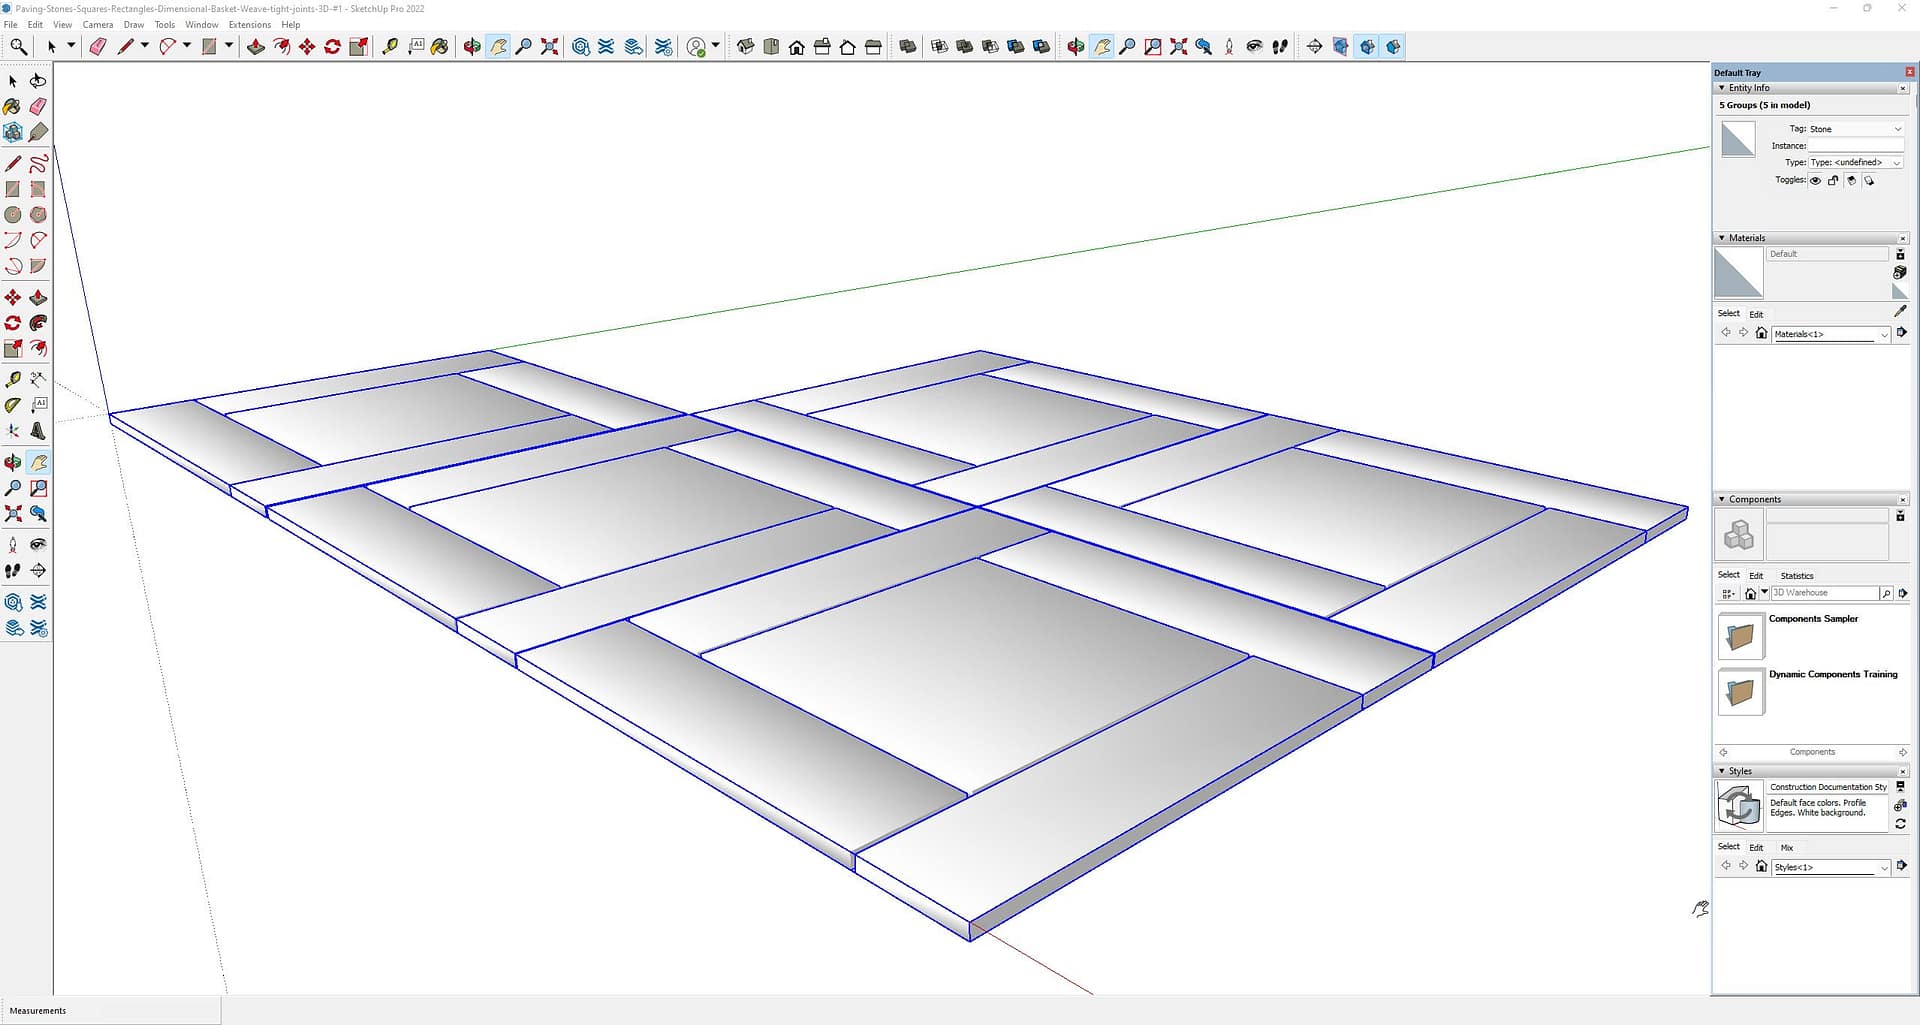Choose the Protractor tool in left toolbar
Image resolution: width=1920 pixels, height=1025 pixels.
tap(12, 405)
